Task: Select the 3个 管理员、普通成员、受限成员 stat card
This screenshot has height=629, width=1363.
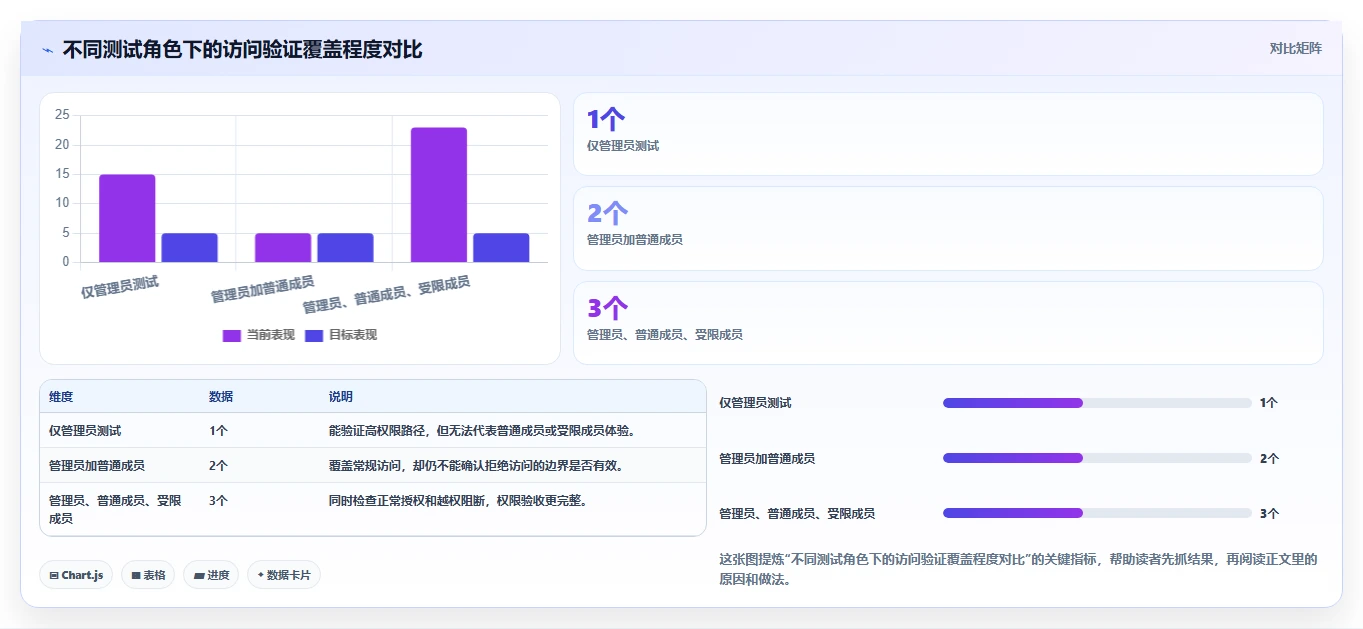Action: pos(948,323)
